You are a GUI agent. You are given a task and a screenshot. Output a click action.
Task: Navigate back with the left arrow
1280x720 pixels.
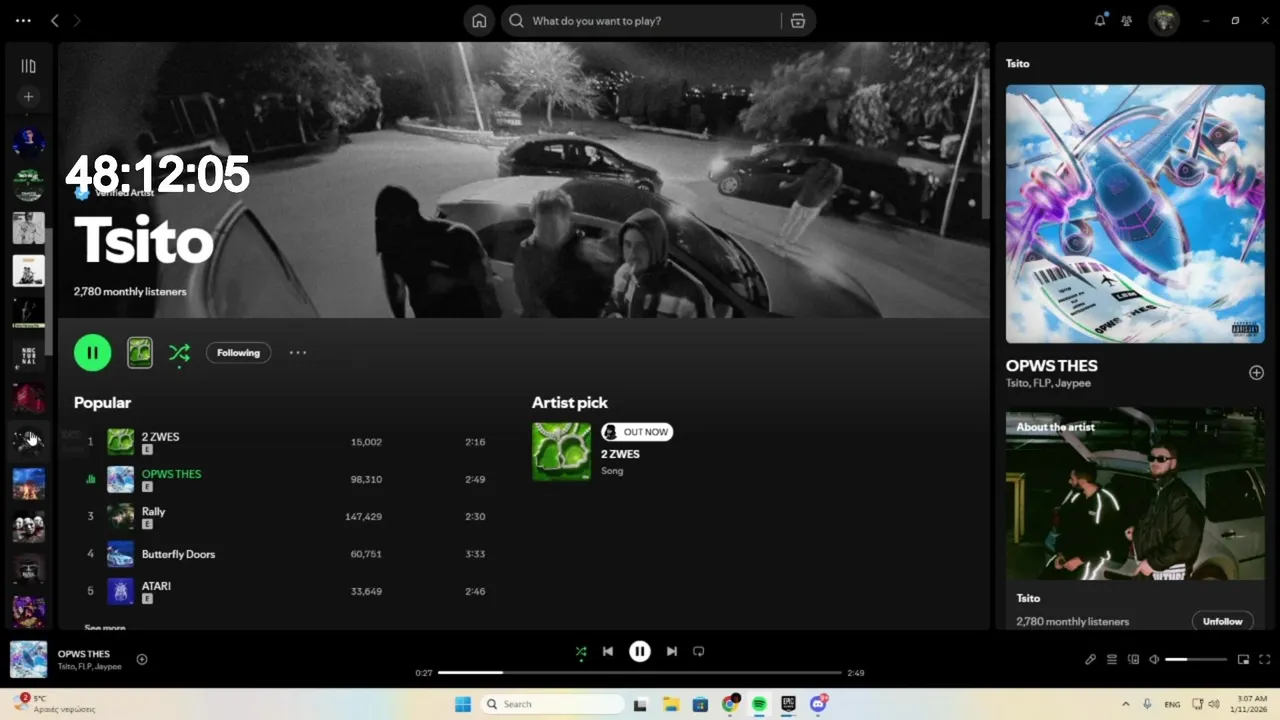tap(55, 20)
